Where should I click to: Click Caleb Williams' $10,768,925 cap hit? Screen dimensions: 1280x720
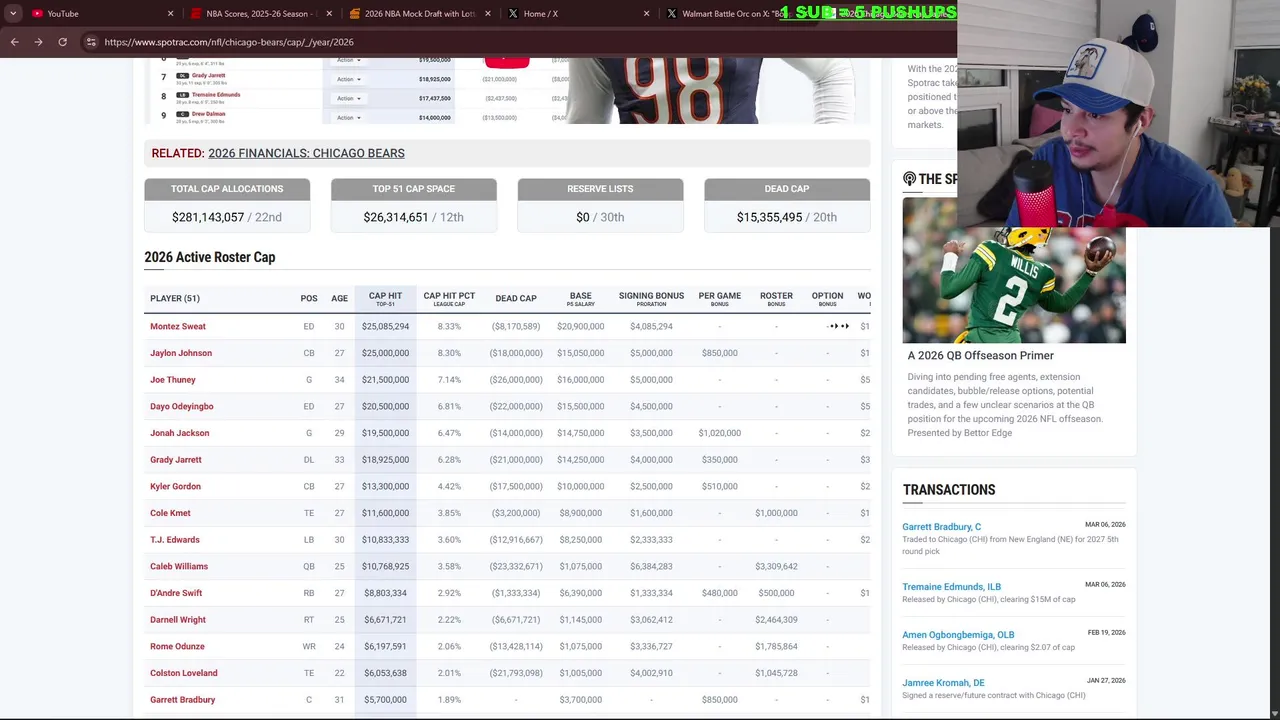385,566
